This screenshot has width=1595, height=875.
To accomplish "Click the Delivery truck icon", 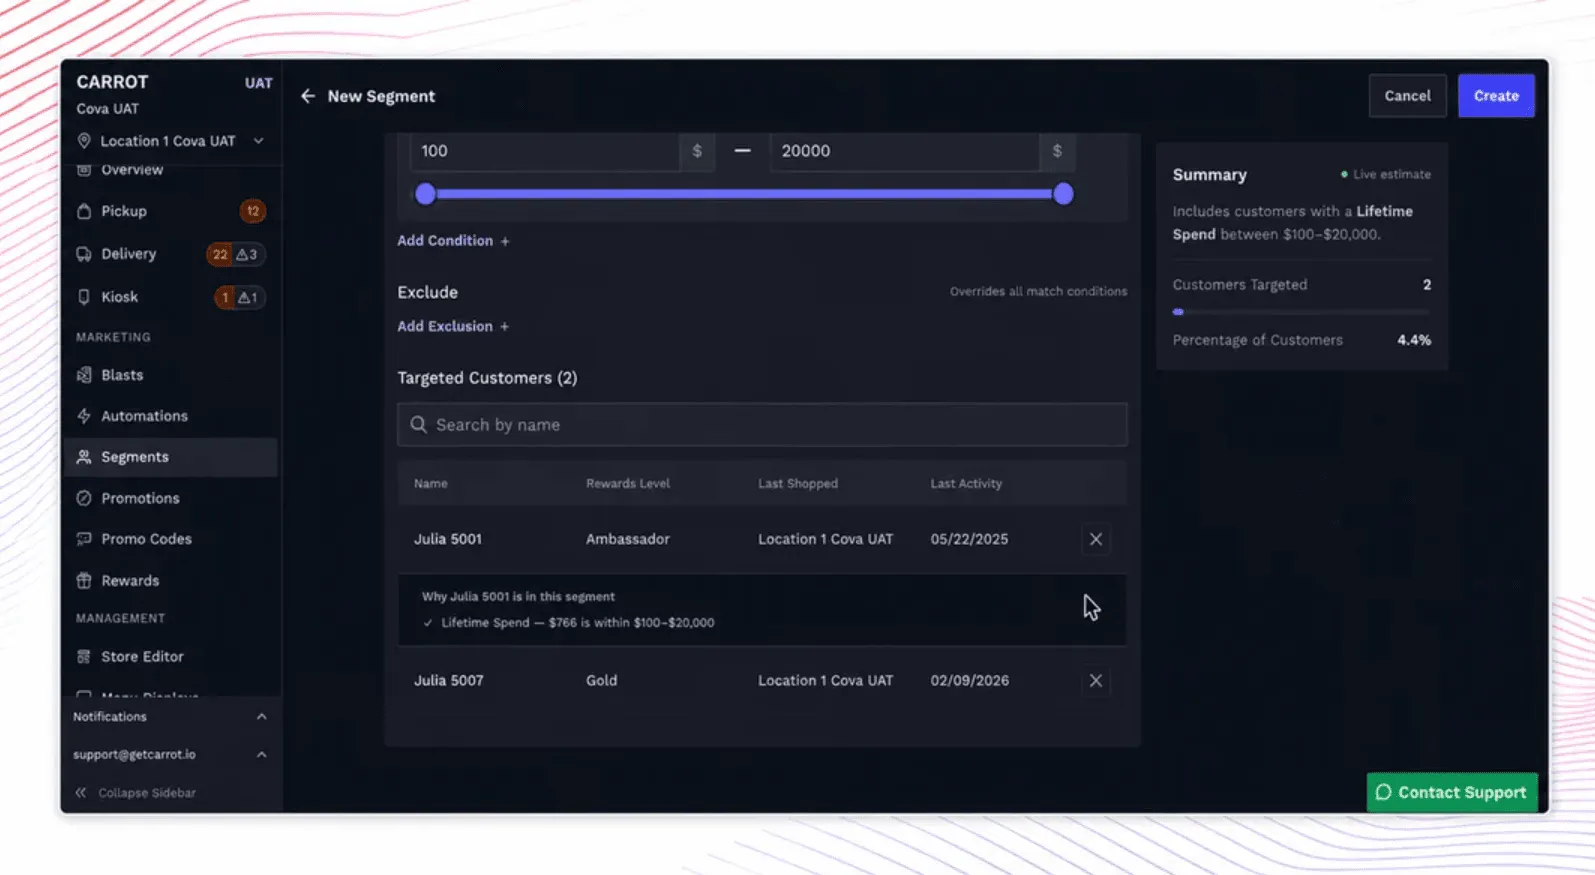I will 84,254.
